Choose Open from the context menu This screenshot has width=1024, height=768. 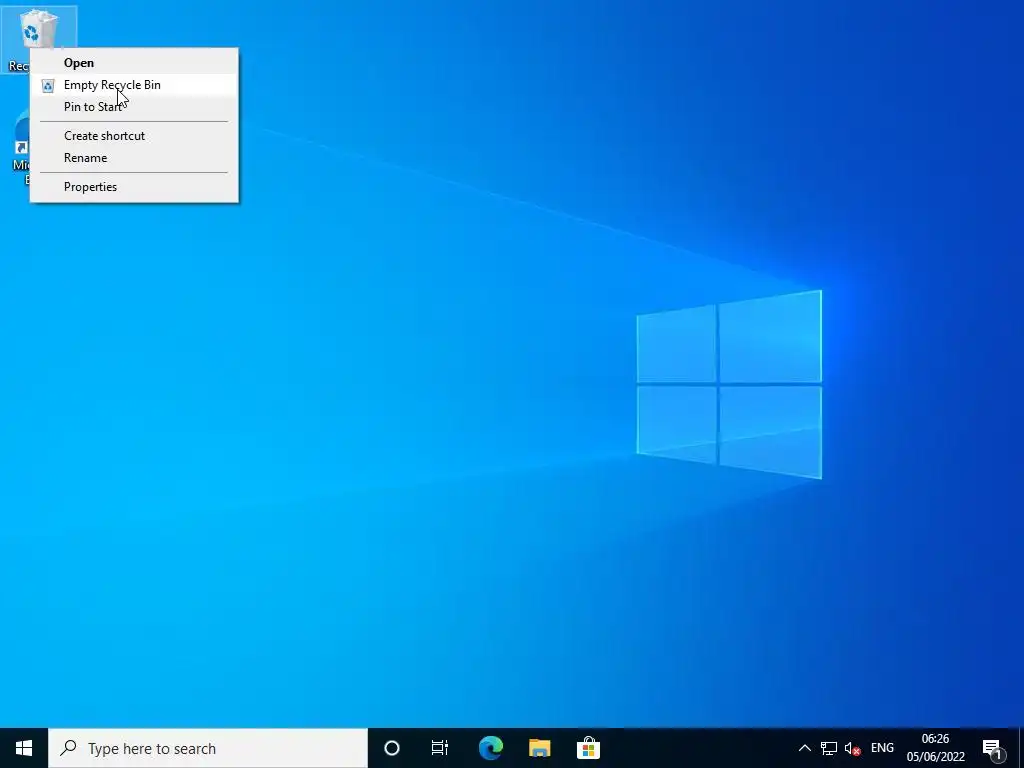pyautogui.click(x=134, y=63)
